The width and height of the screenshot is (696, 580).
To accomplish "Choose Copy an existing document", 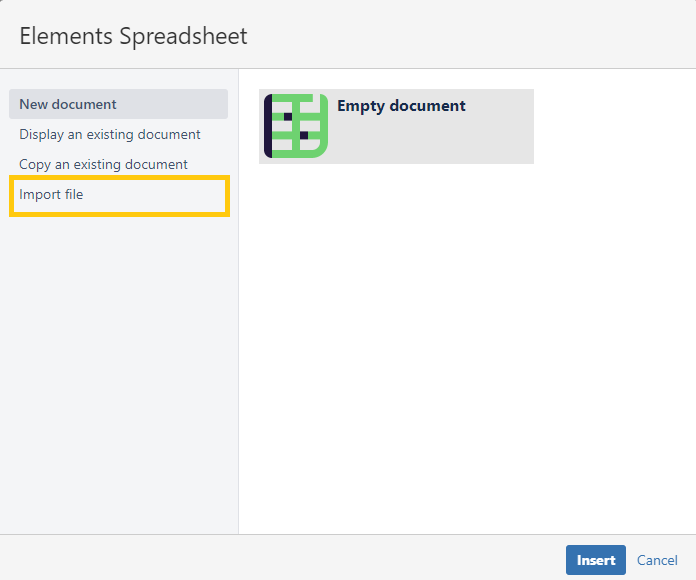I will tap(103, 164).
